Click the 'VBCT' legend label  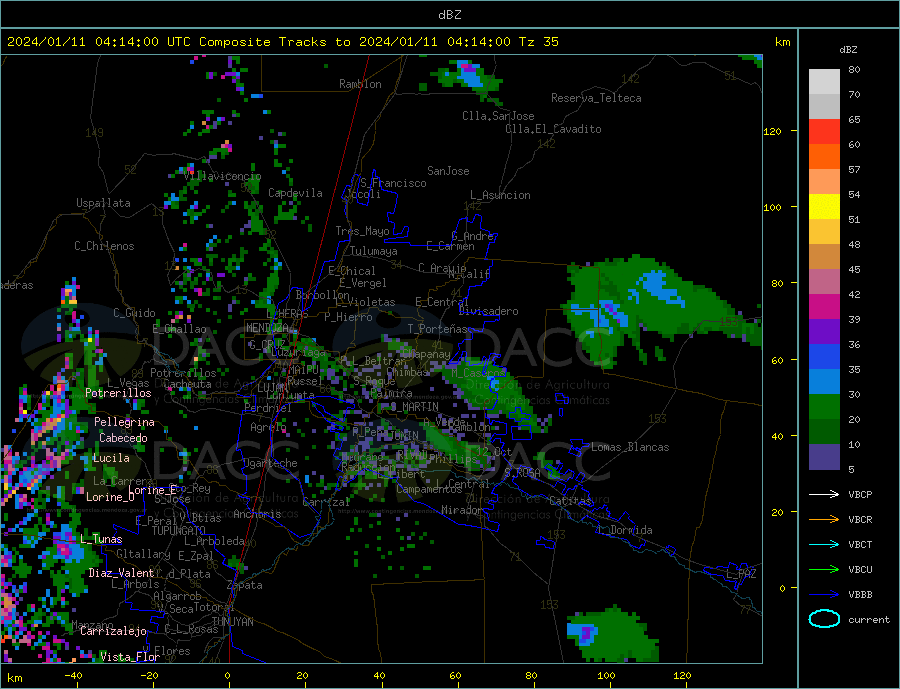tap(860, 544)
